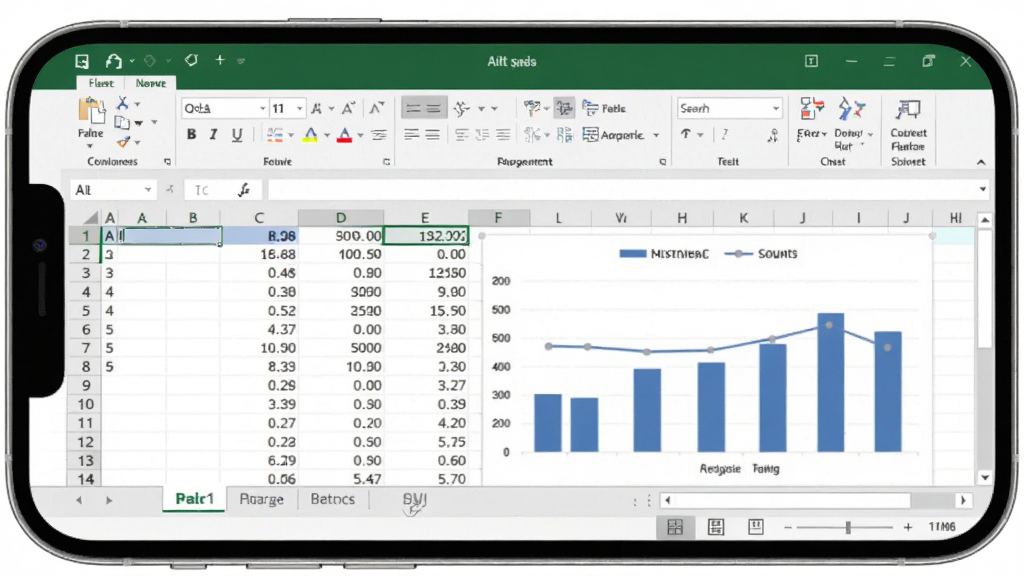
Task: Select column D header
Action: pos(341,218)
